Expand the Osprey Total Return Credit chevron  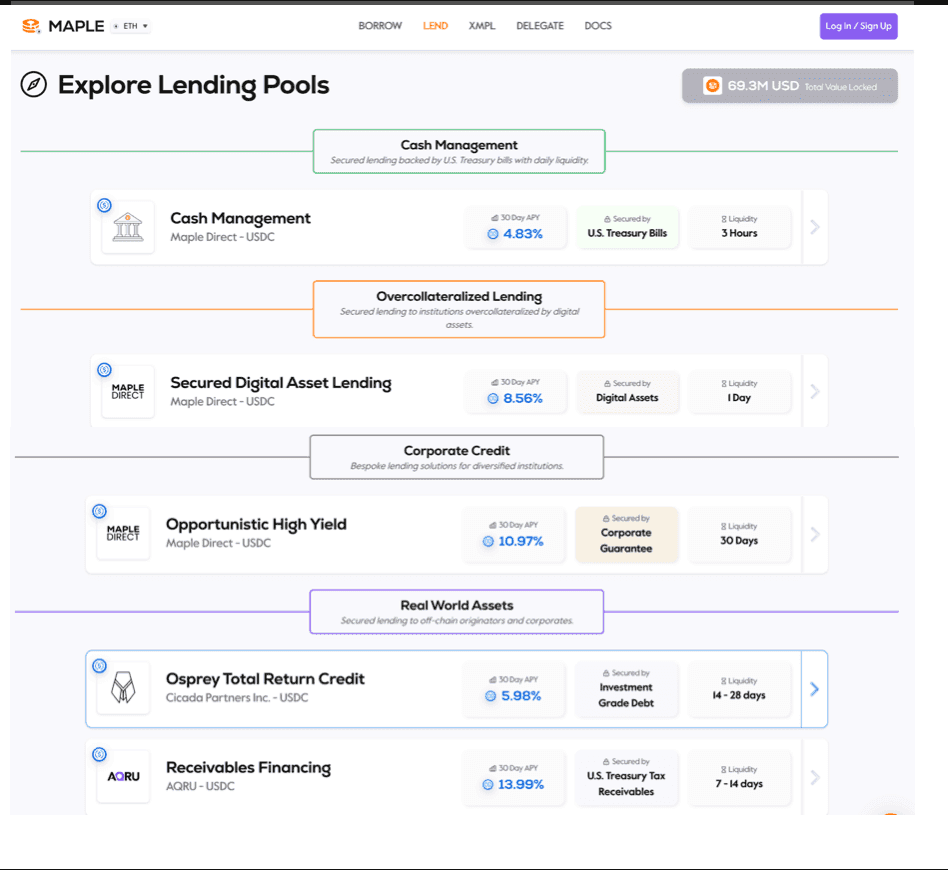click(x=814, y=689)
